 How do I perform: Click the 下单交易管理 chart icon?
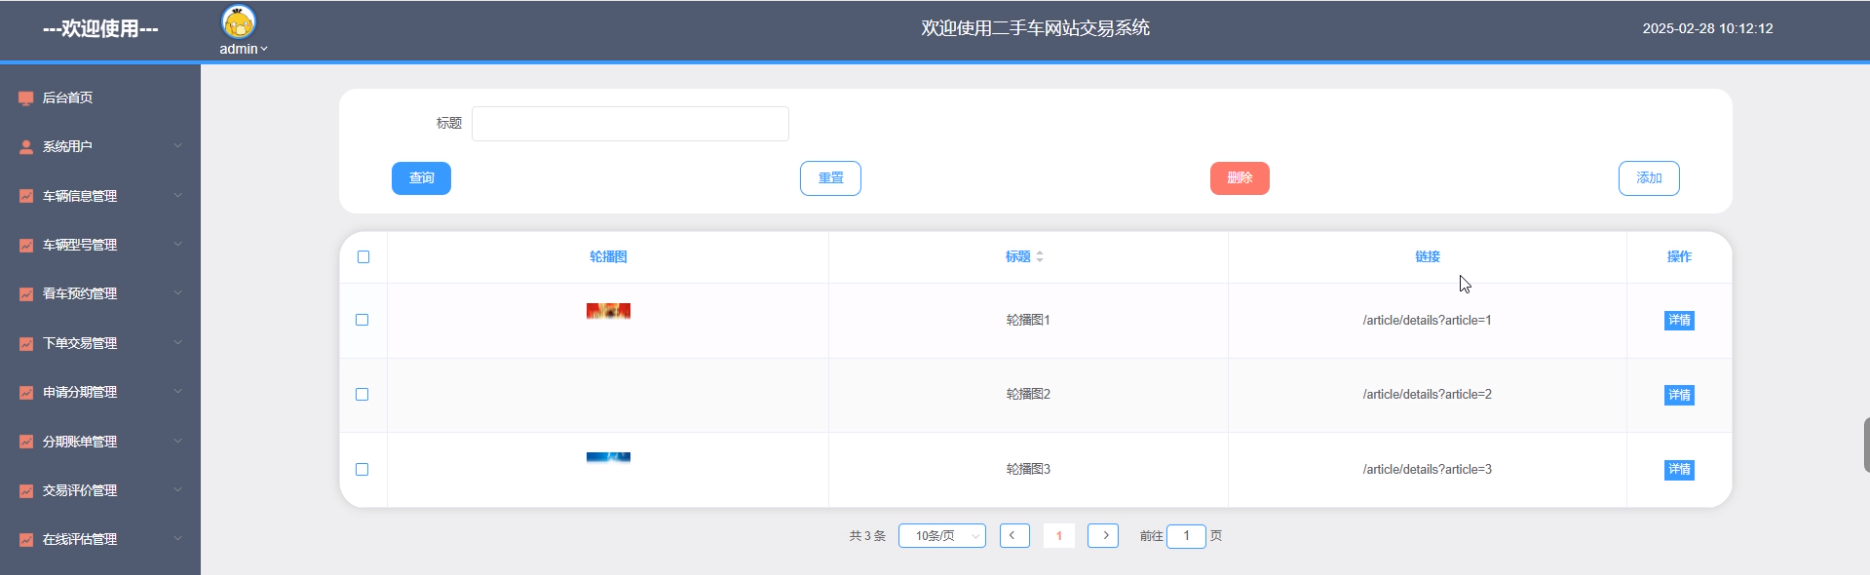click(26, 343)
